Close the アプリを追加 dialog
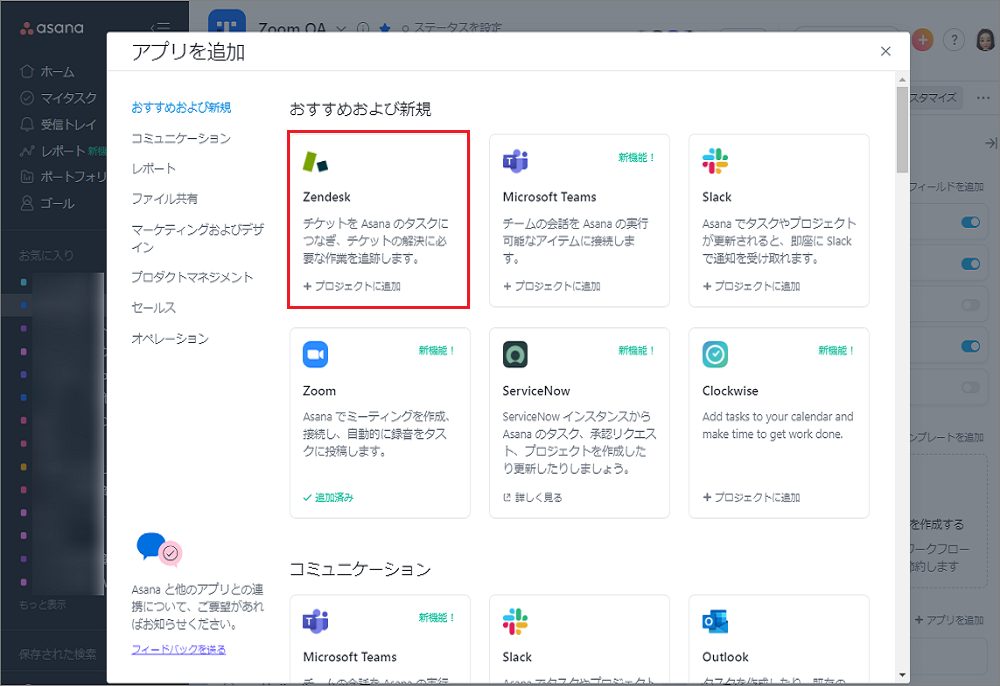This screenshot has height=686, width=1000. point(885,51)
